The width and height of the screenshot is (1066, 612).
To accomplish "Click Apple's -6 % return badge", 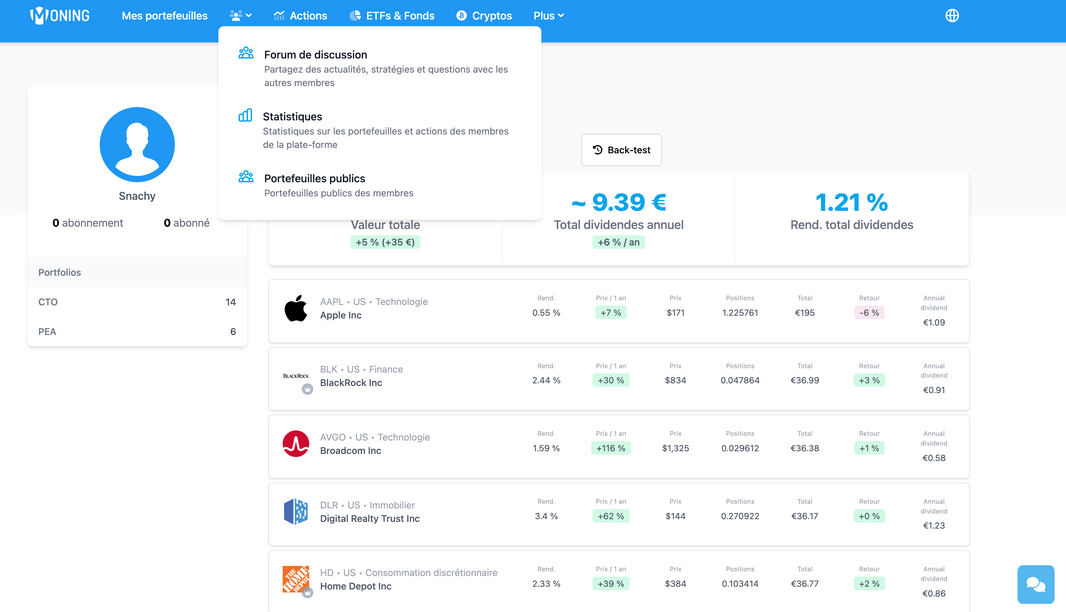I will [x=869, y=313].
